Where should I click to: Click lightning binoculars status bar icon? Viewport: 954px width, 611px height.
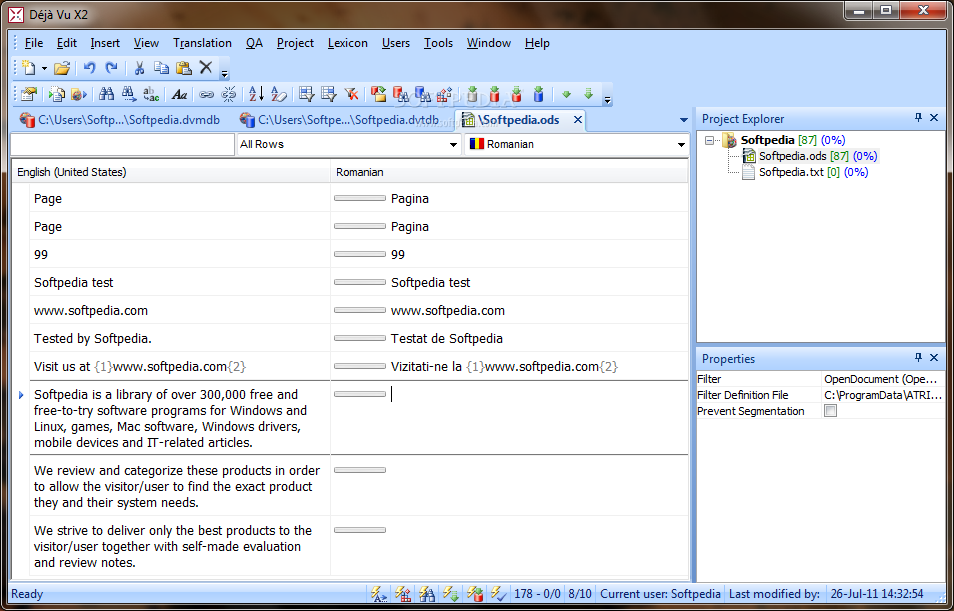427,593
